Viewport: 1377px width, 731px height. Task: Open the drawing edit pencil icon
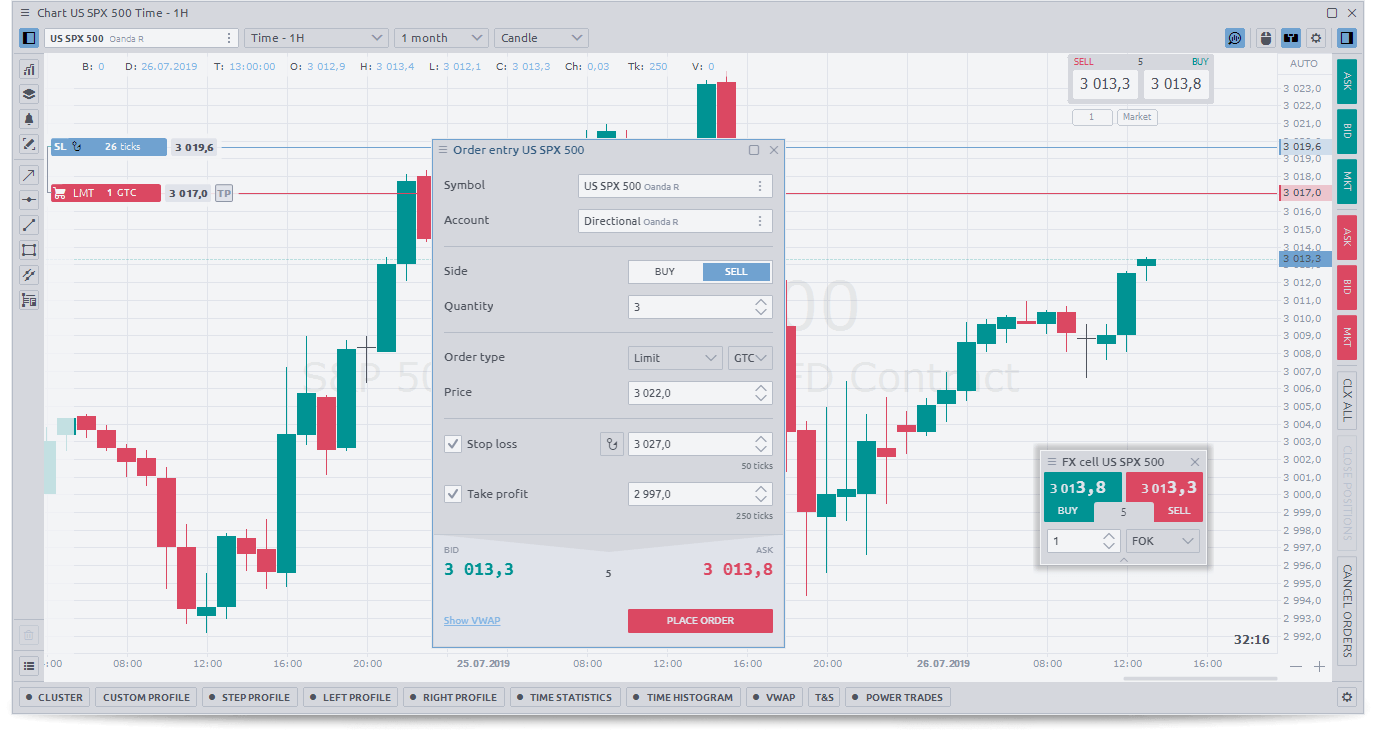click(29, 144)
